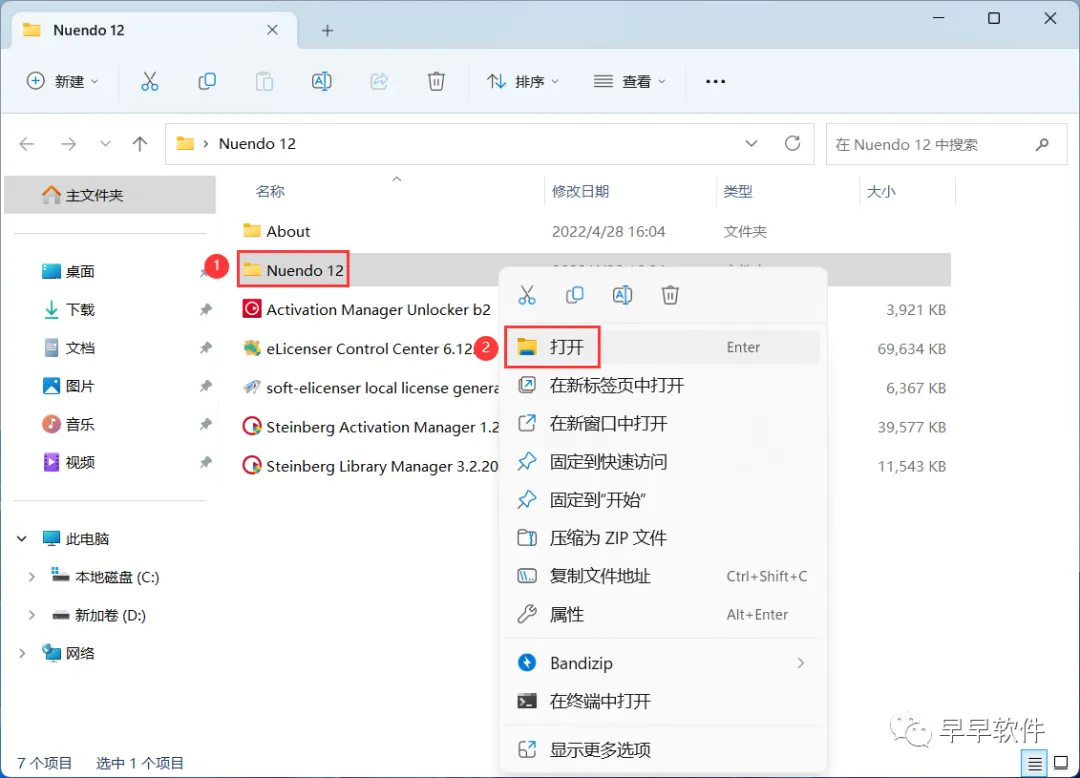The image size is (1080, 778).
Task: Expand the Bandizip submenu arrow
Action: [800, 663]
